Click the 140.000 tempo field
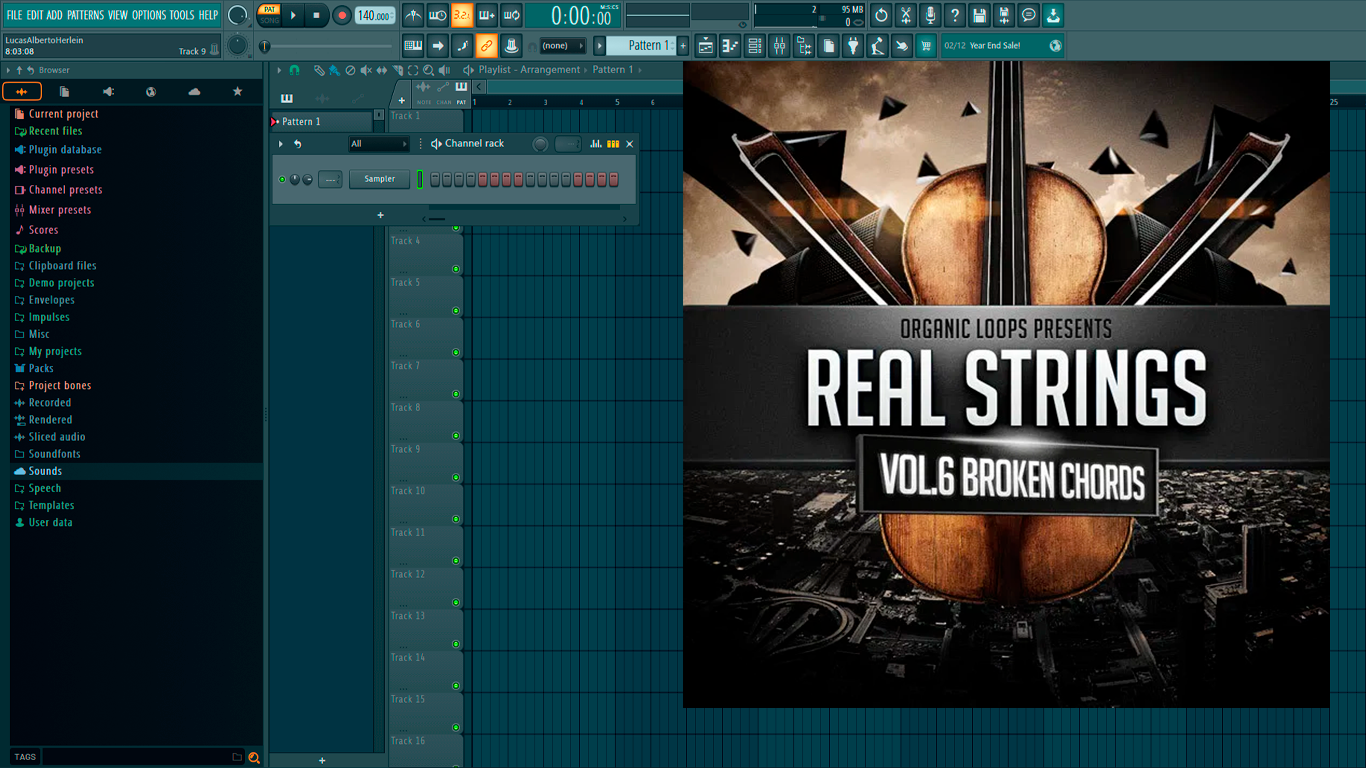 [374, 15]
